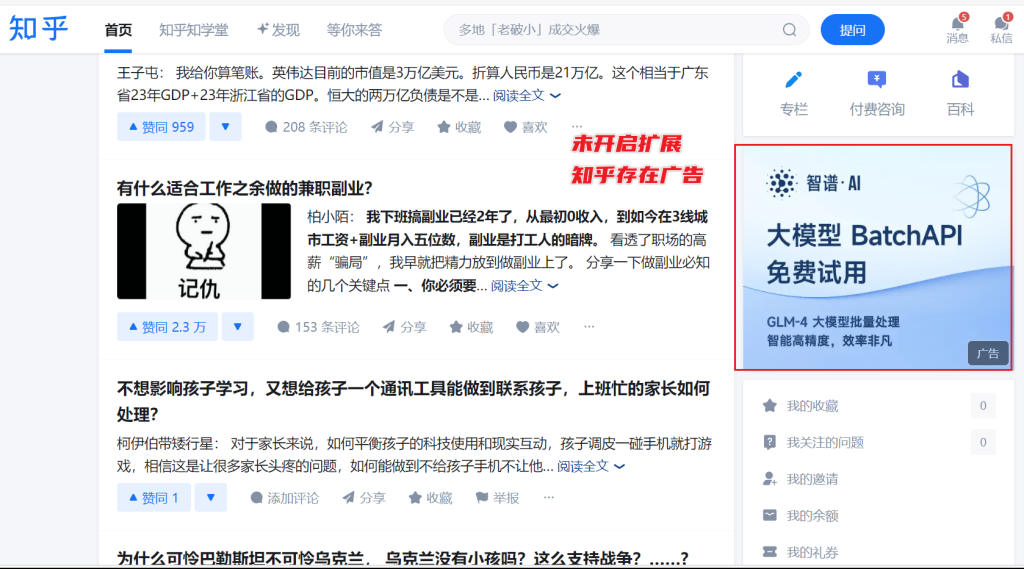This screenshot has width=1024, height=569.
Task: Switch to 知乎知学堂 tab
Action: [194, 30]
